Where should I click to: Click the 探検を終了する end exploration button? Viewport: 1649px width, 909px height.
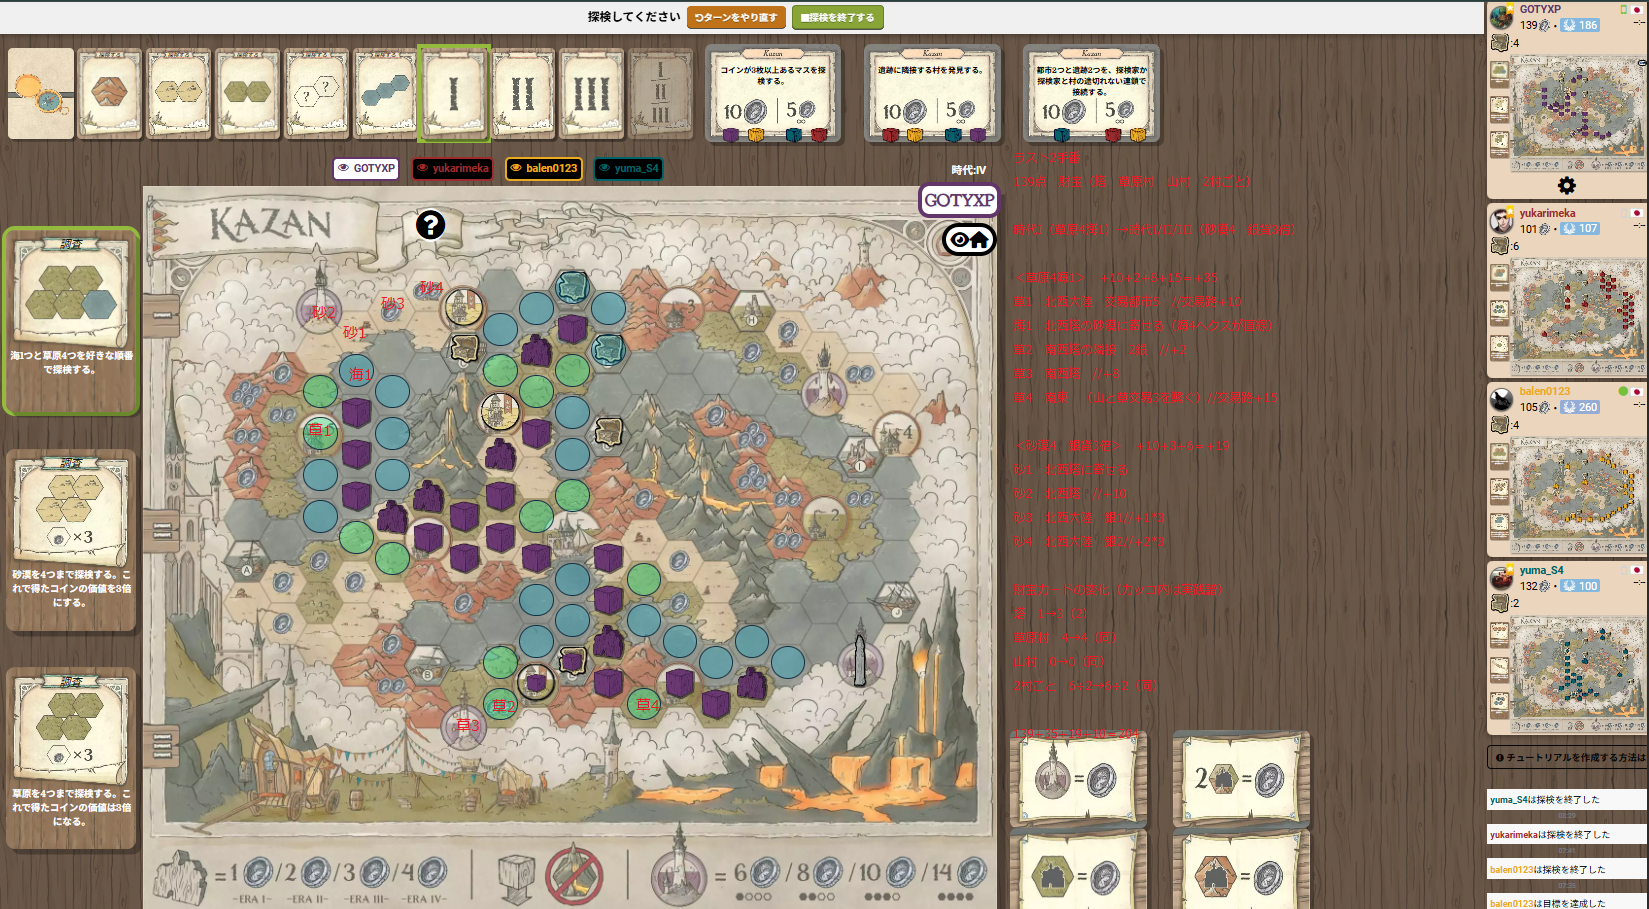837,17
